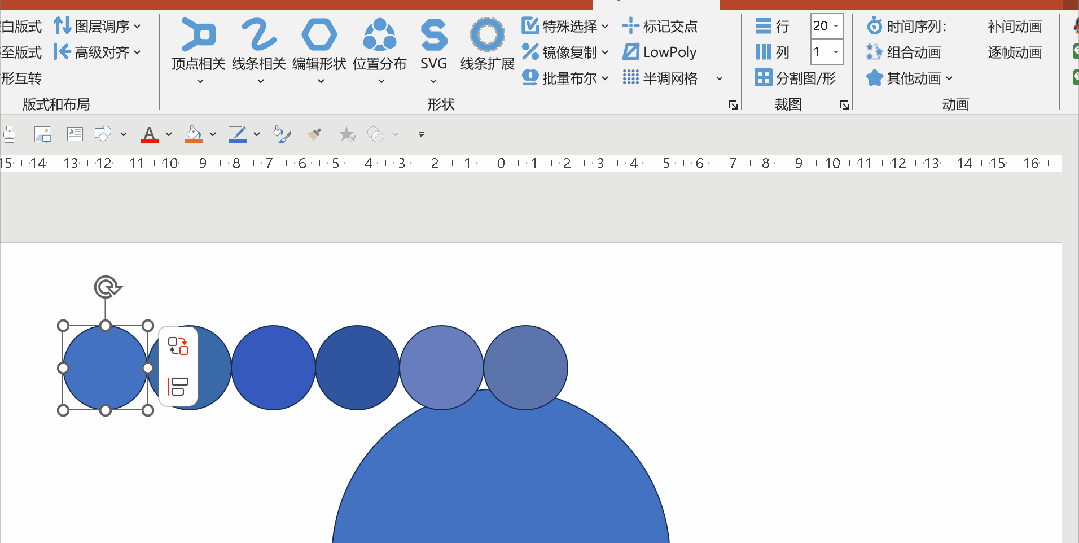This screenshot has height=543, width=1079.
Task: Click the 补间动画 button
Action: (x=1014, y=26)
